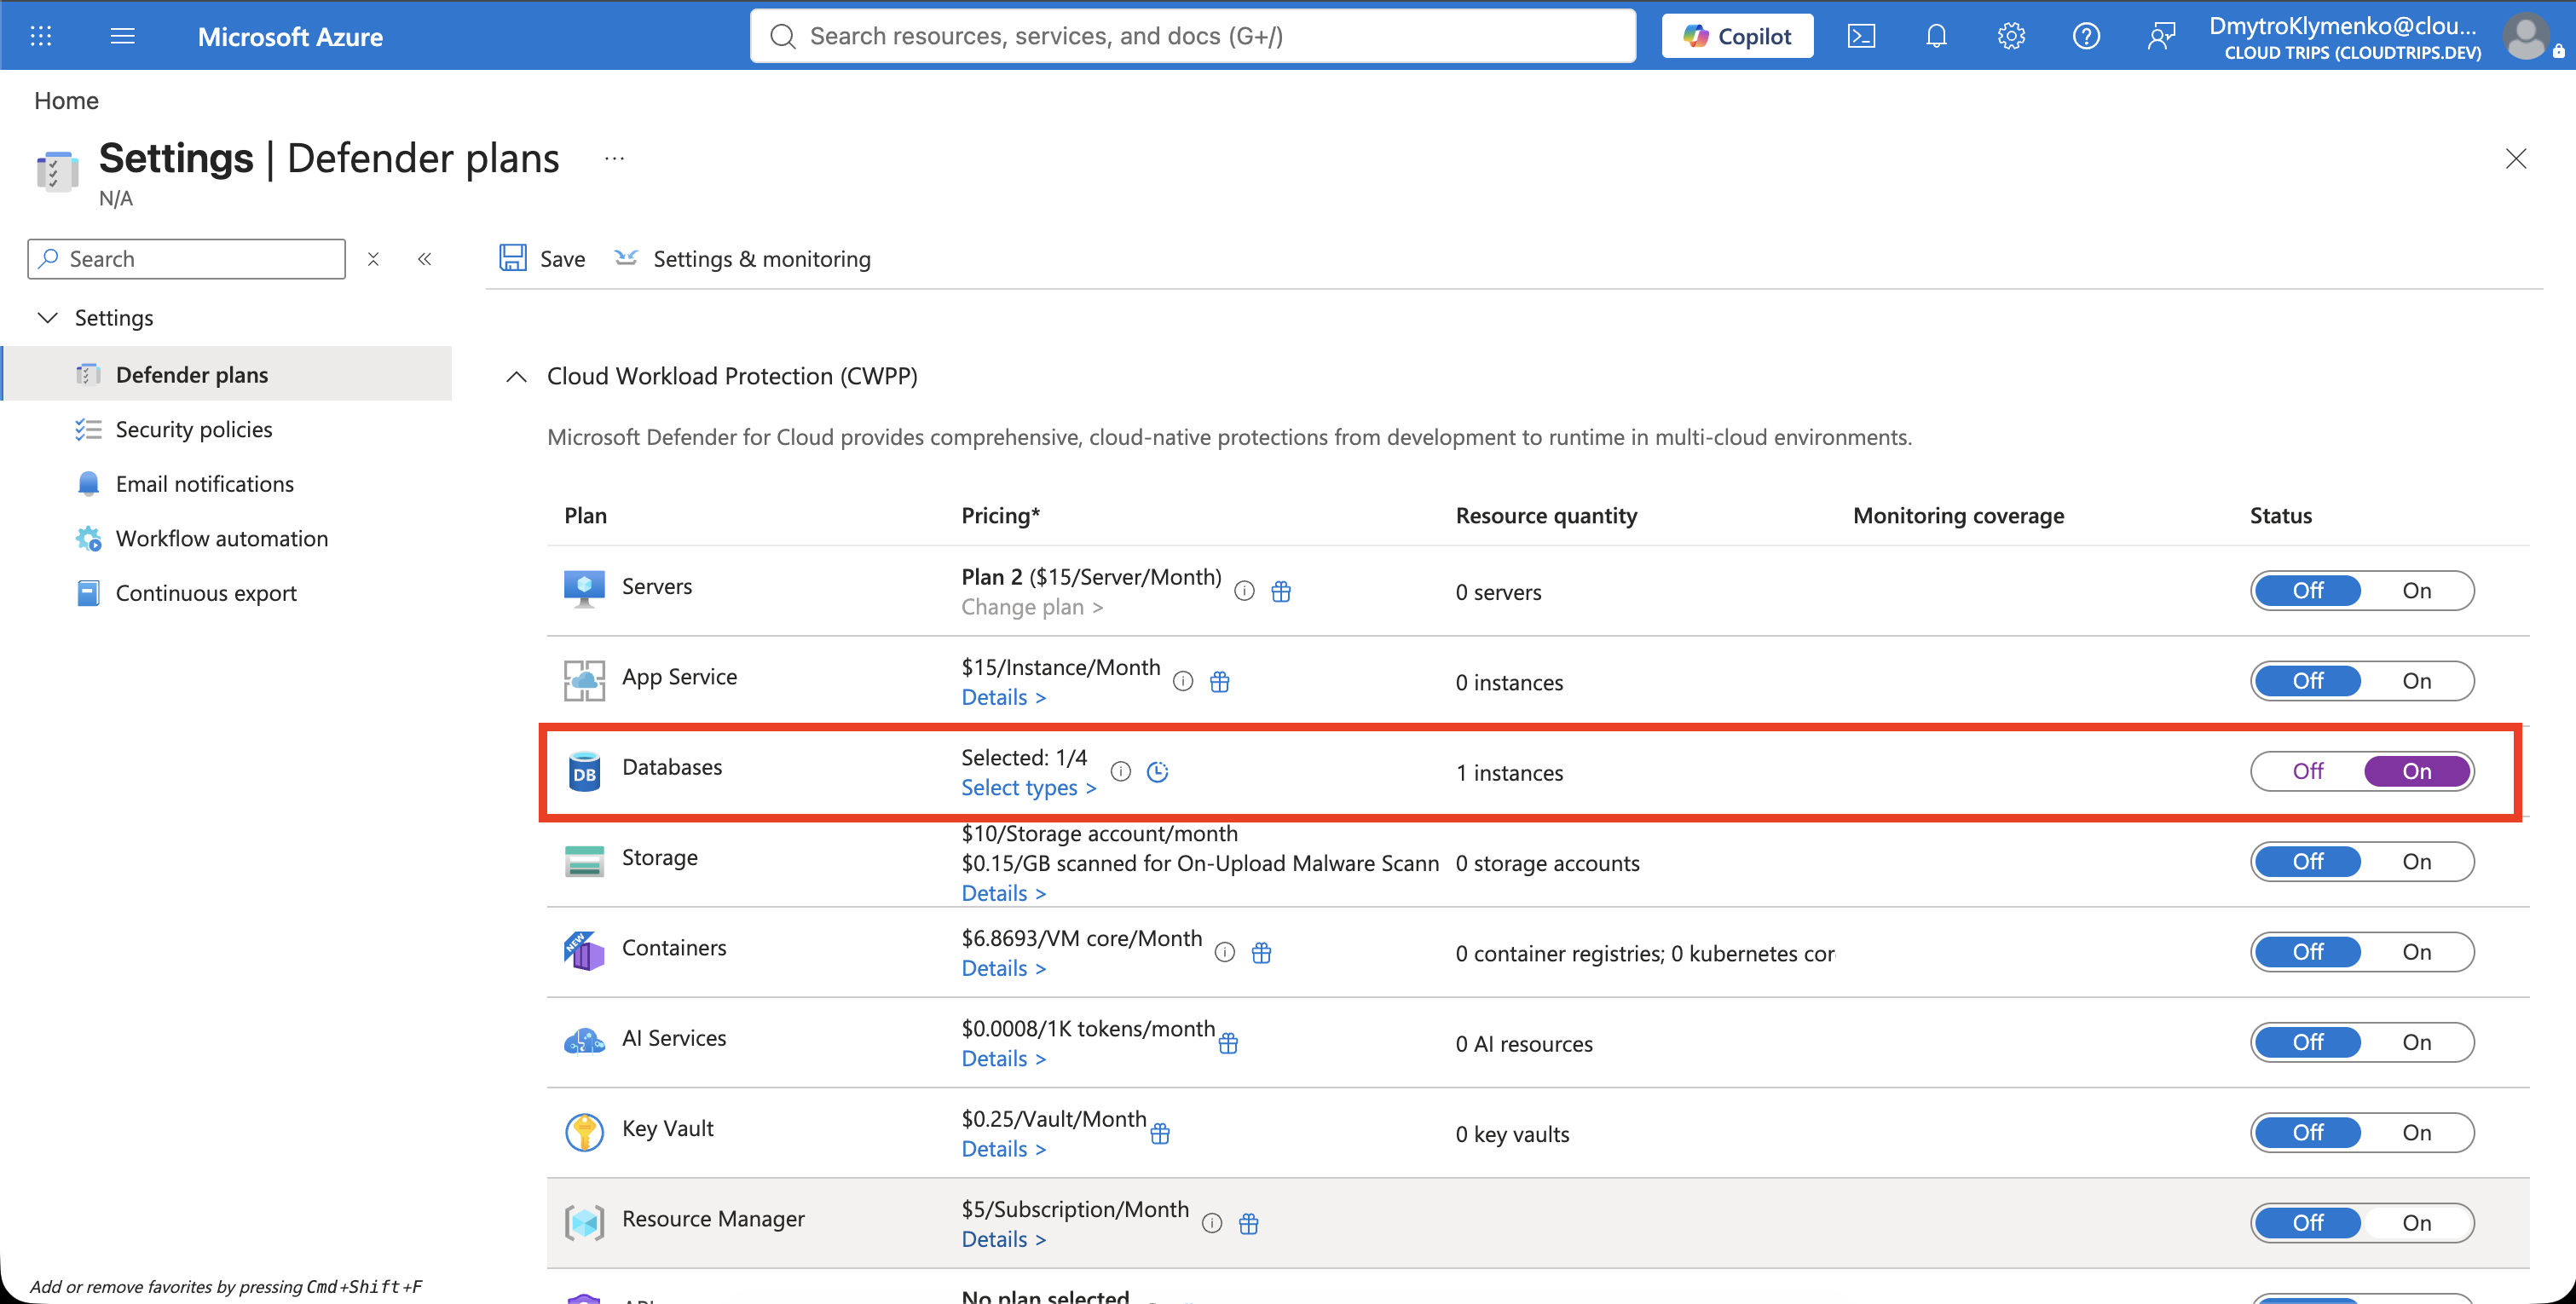This screenshot has width=2576, height=1304.
Task: Open the notifications bell
Action: click(x=1936, y=36)
